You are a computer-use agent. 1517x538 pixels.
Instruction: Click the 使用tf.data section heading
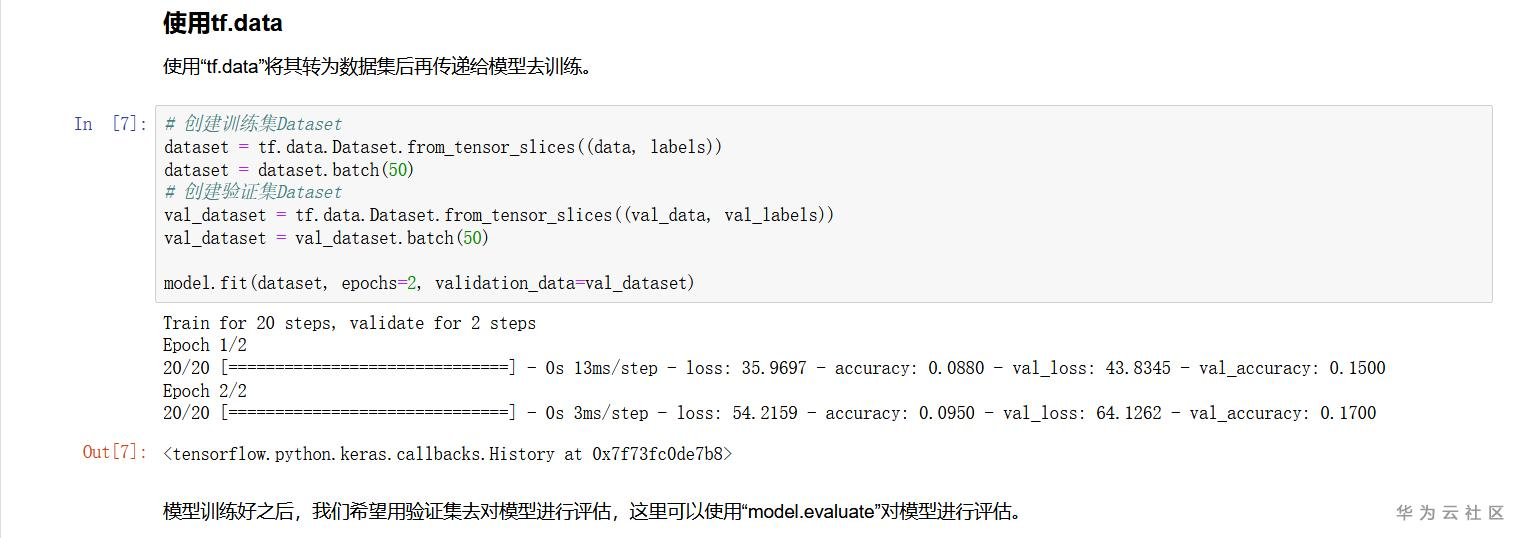pos(222,23)
